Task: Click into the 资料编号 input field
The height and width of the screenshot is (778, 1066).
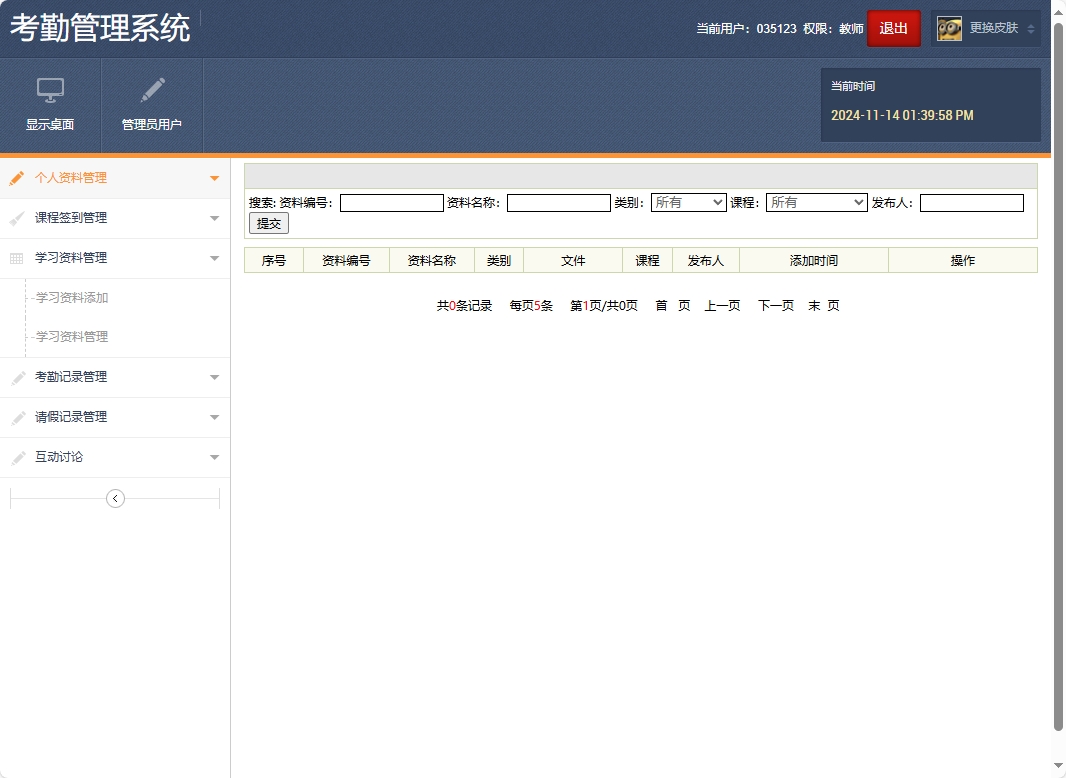Action: coord(391,202)
